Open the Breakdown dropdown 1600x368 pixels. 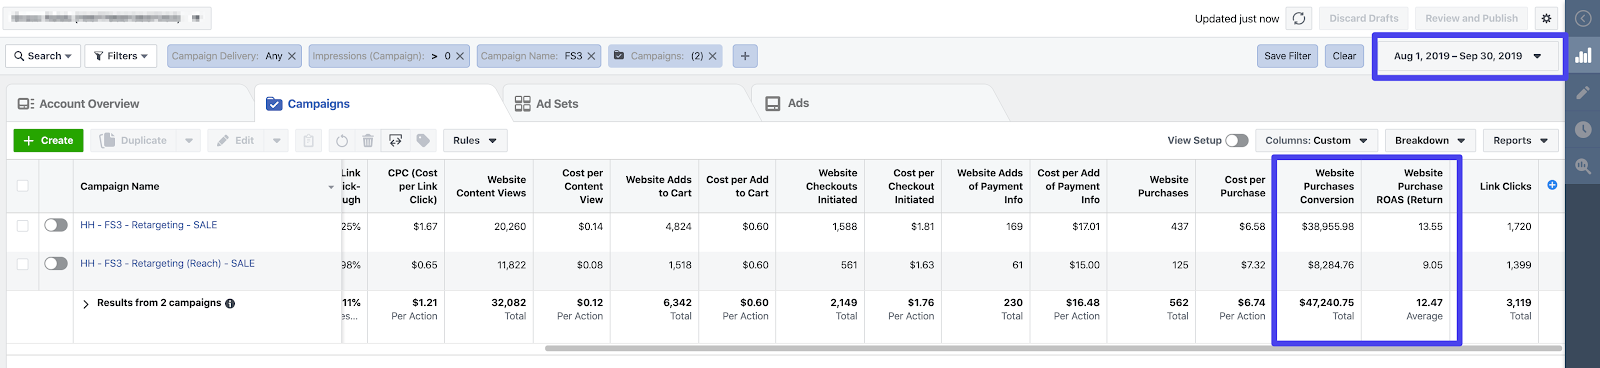(x=1429, y=141)
